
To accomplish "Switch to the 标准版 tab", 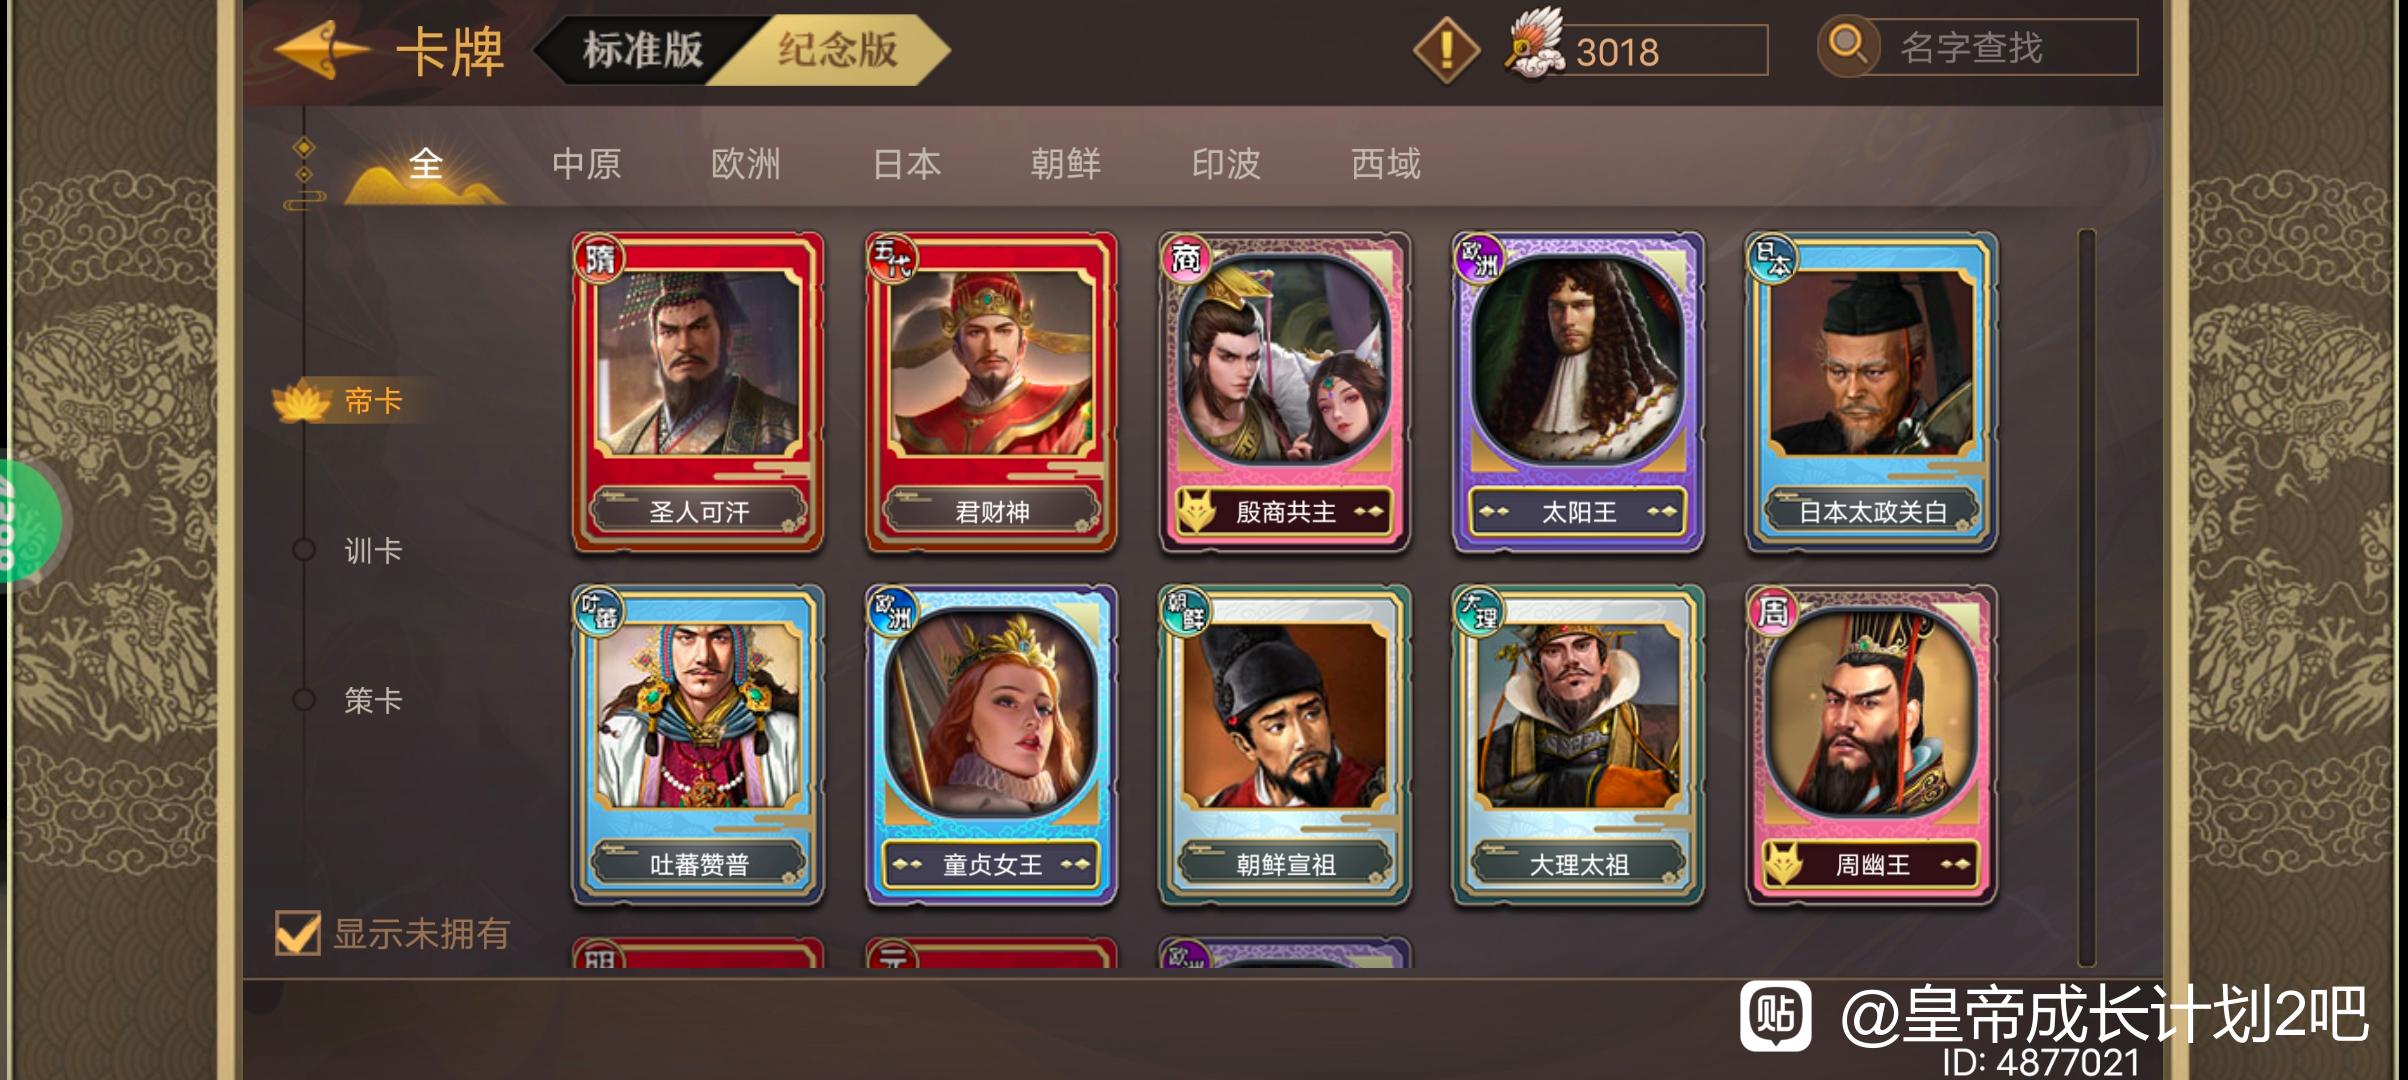I will (x=643, y=49).
